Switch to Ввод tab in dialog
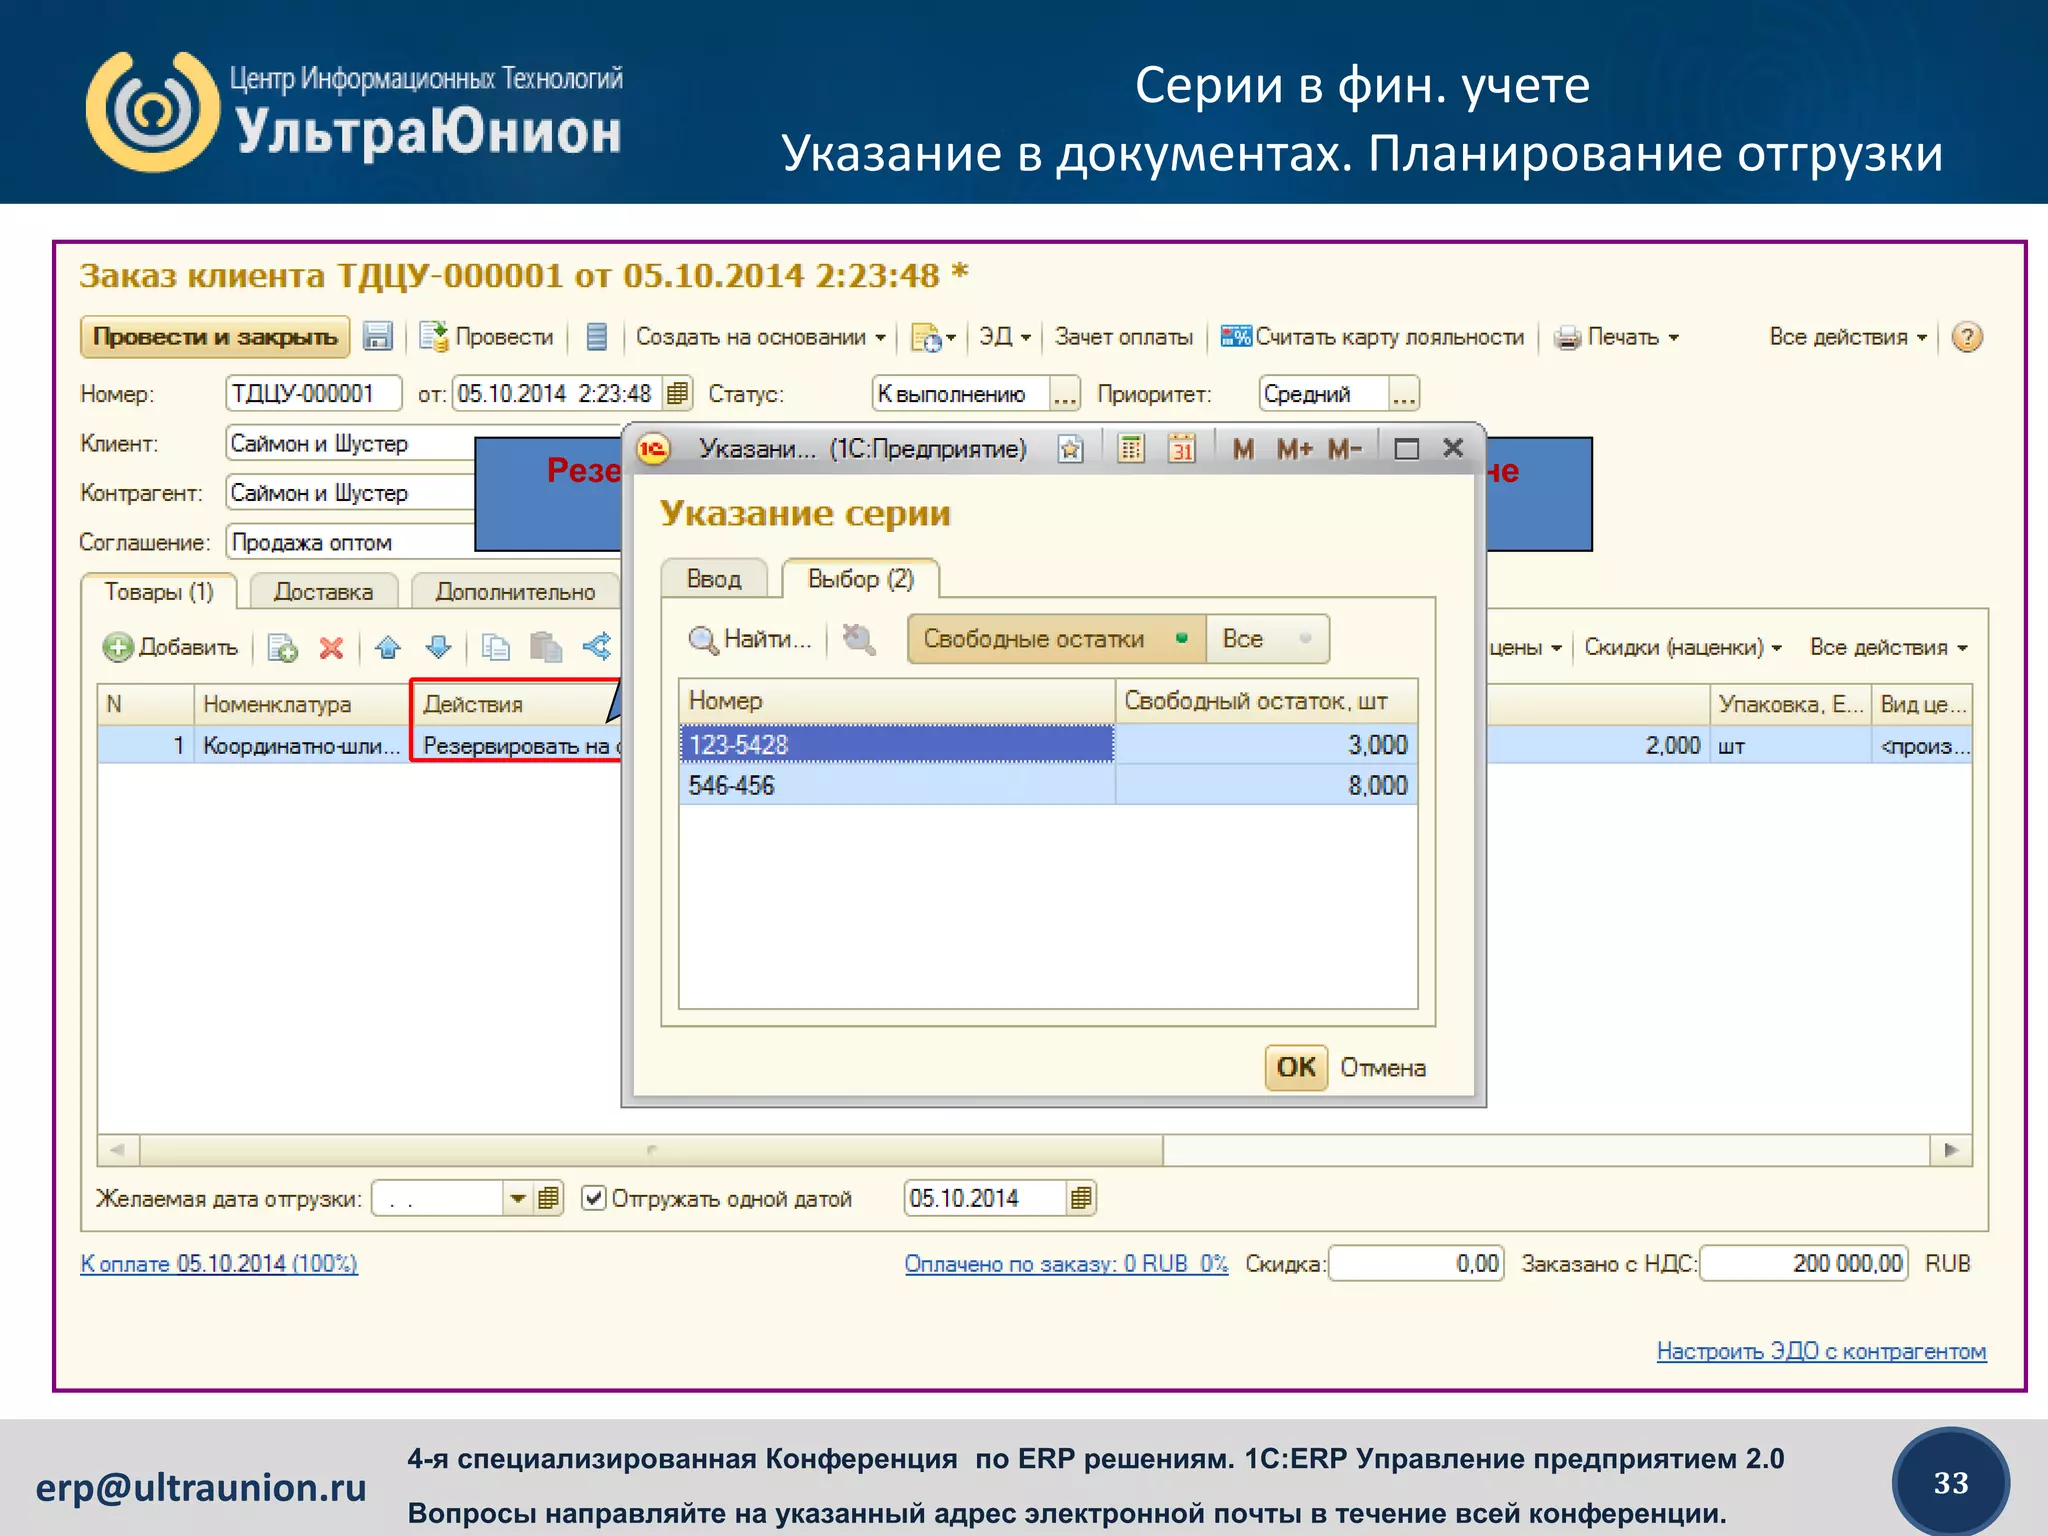 714,579
